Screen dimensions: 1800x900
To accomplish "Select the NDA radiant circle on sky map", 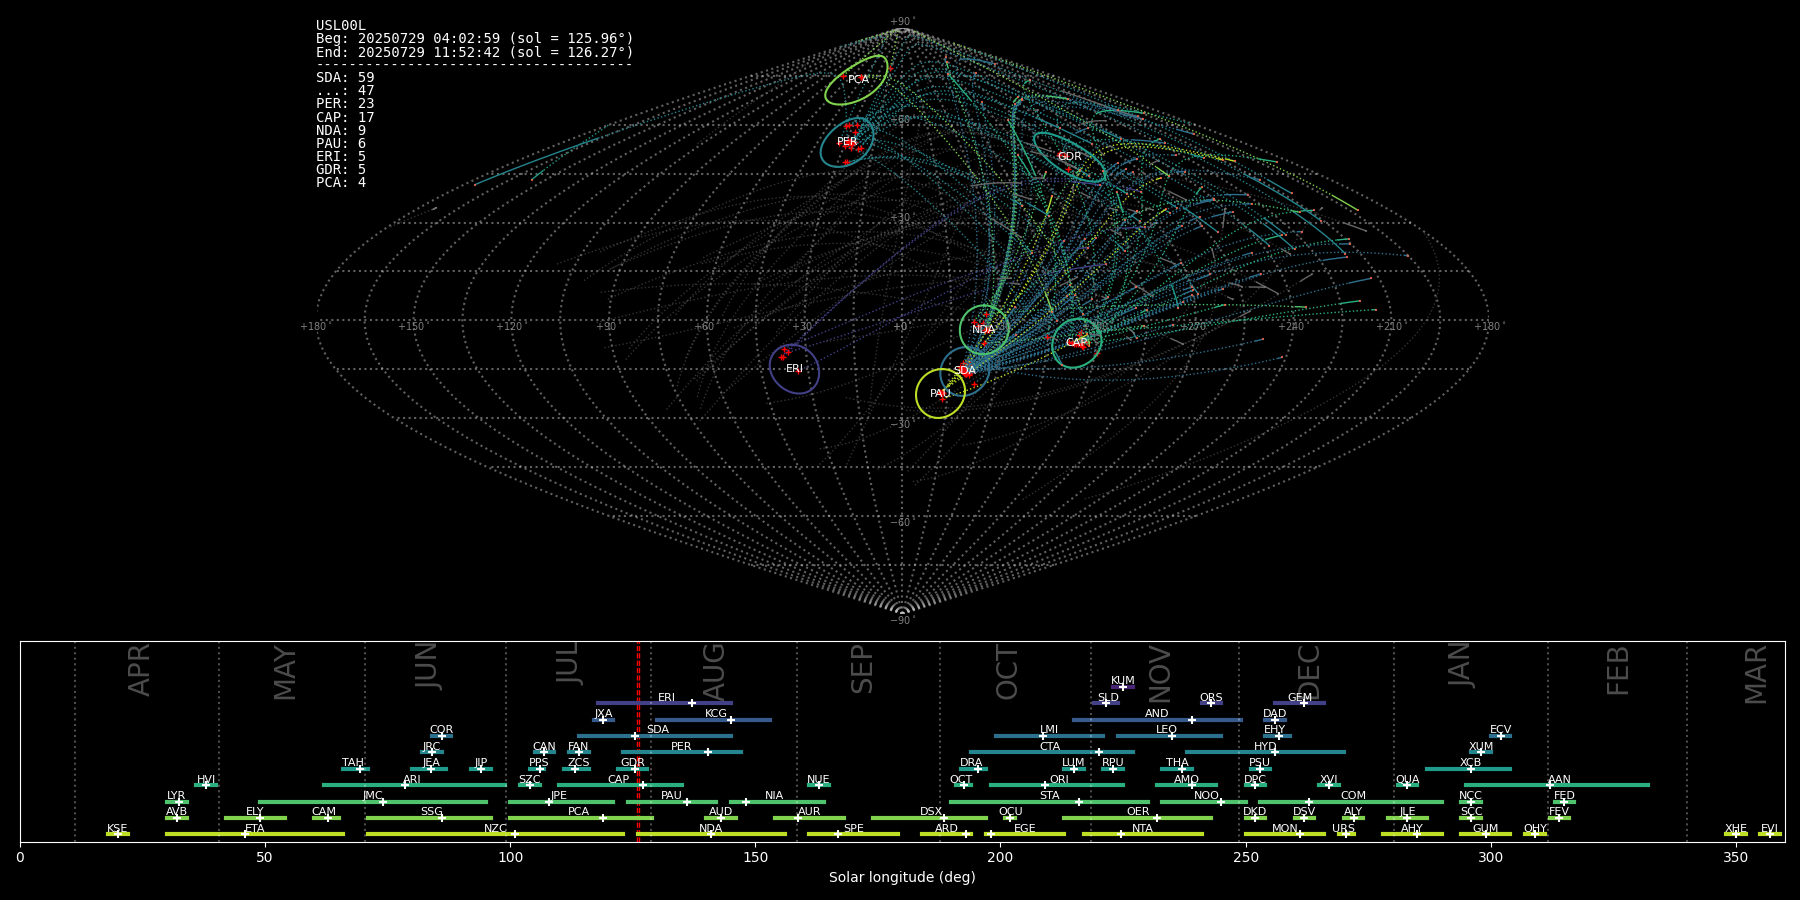I will 984,330.
